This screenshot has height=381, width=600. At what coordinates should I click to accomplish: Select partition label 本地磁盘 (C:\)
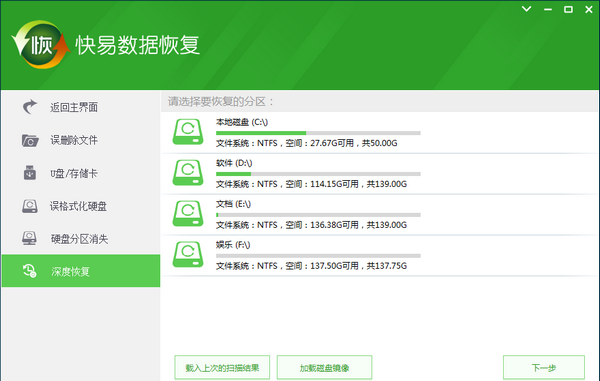point(242,122)
